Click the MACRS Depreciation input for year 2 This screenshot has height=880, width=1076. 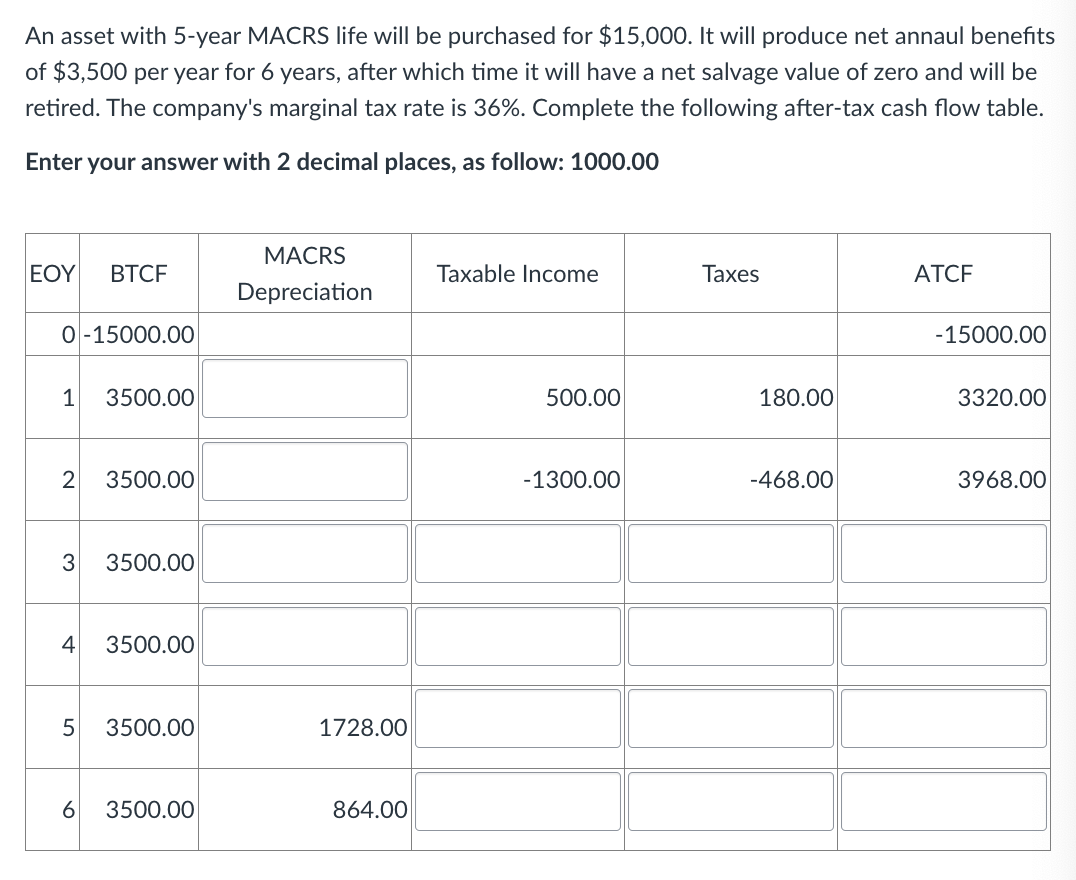coord(305,472)
